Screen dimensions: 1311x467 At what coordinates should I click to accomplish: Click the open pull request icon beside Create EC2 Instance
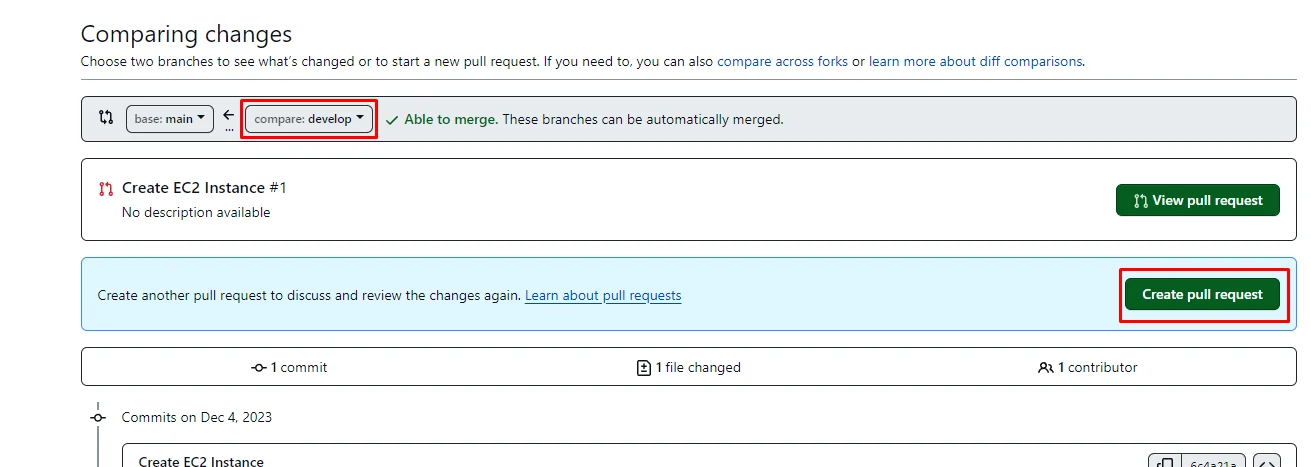[106, 188]
